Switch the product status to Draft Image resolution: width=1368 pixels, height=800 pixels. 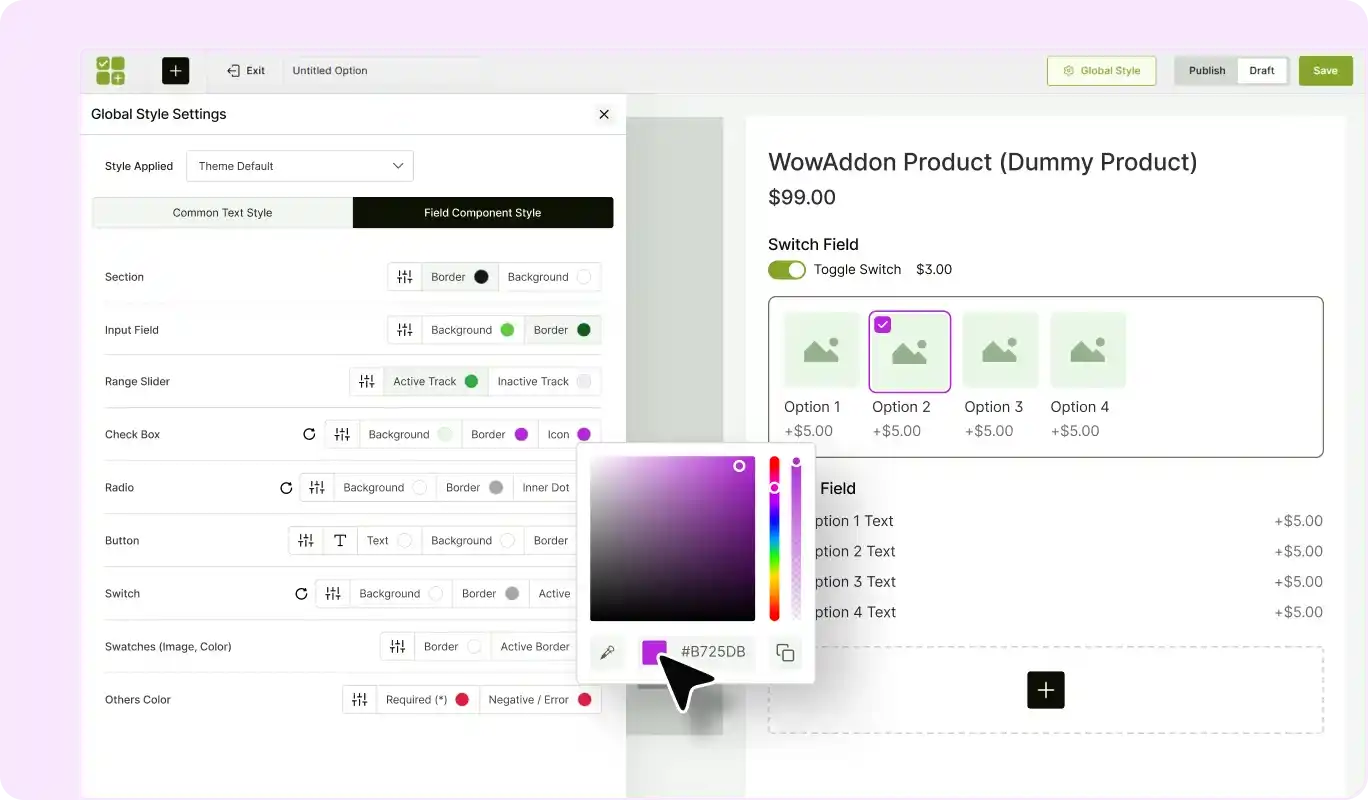pyautogui.click(x=1262, y=70)
